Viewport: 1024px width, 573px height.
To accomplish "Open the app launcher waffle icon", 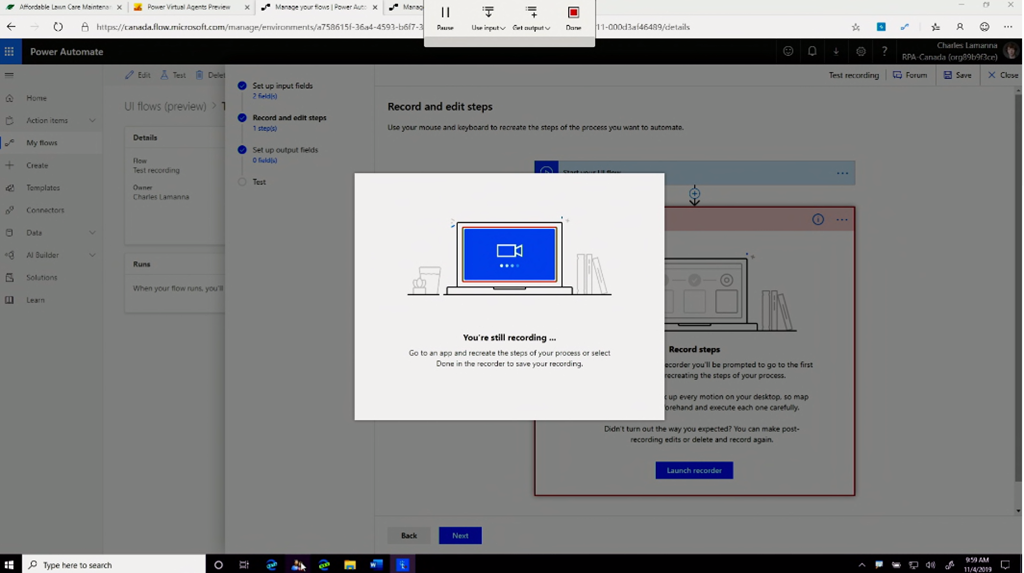I will point(9,52).
